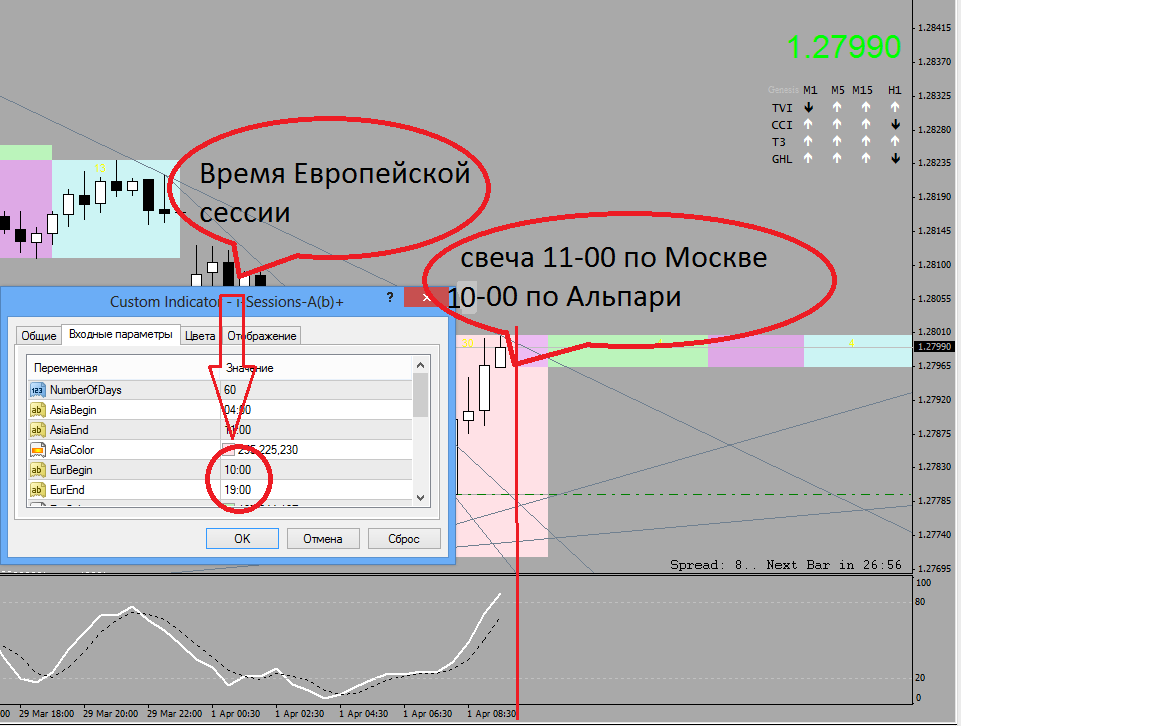
Task: Close the Custom Indicator dialog
Action: coord(426,298)
